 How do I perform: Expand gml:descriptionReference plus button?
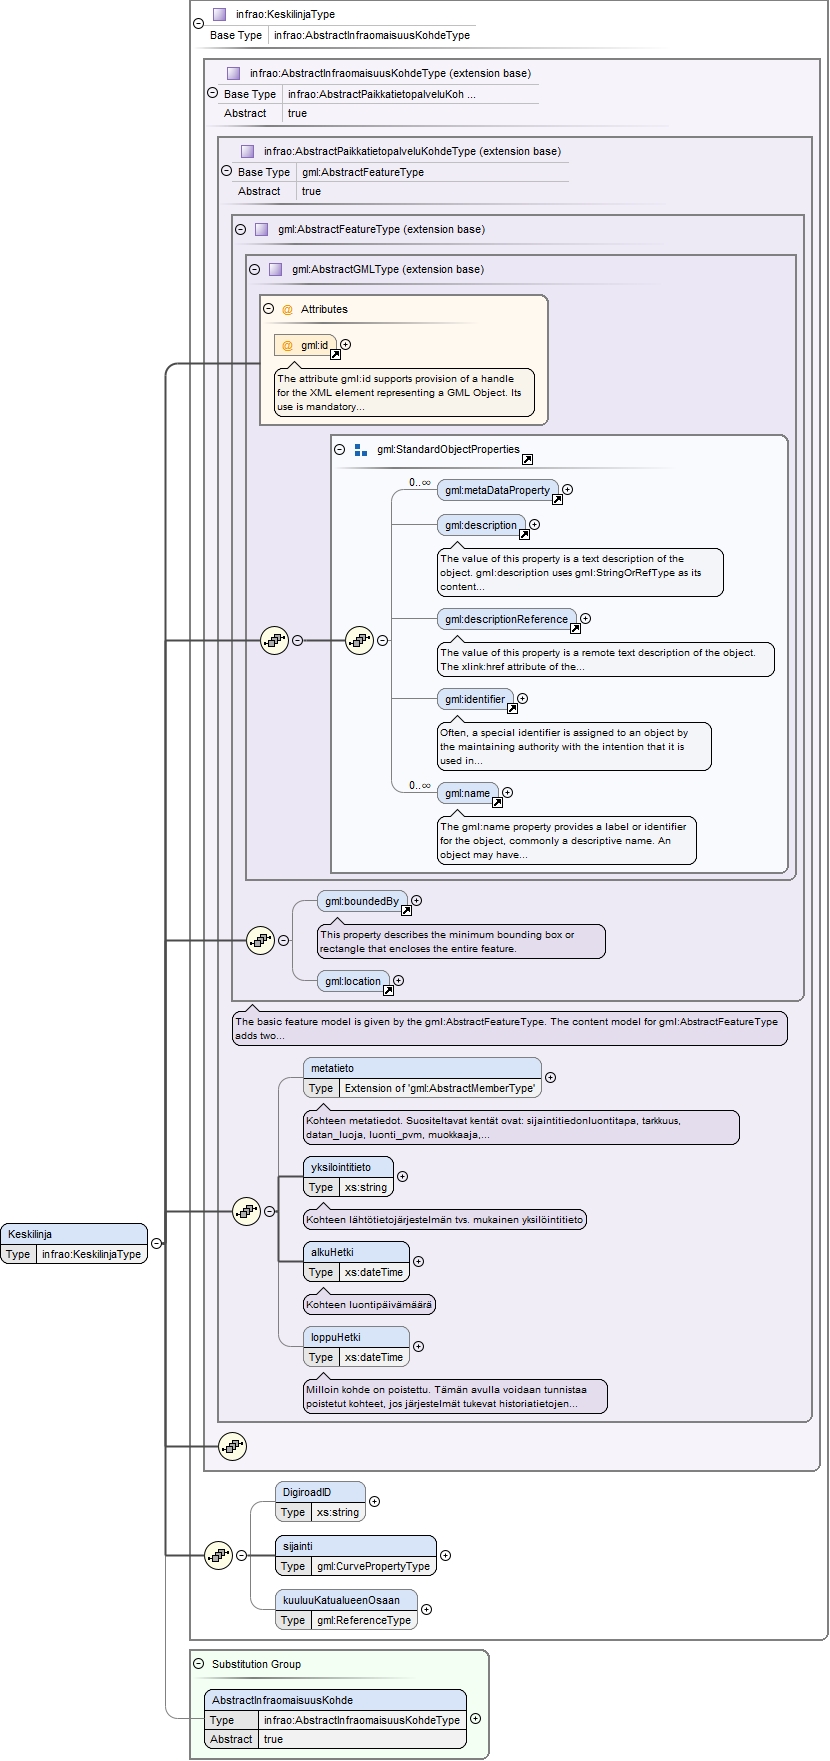(586, 618)
